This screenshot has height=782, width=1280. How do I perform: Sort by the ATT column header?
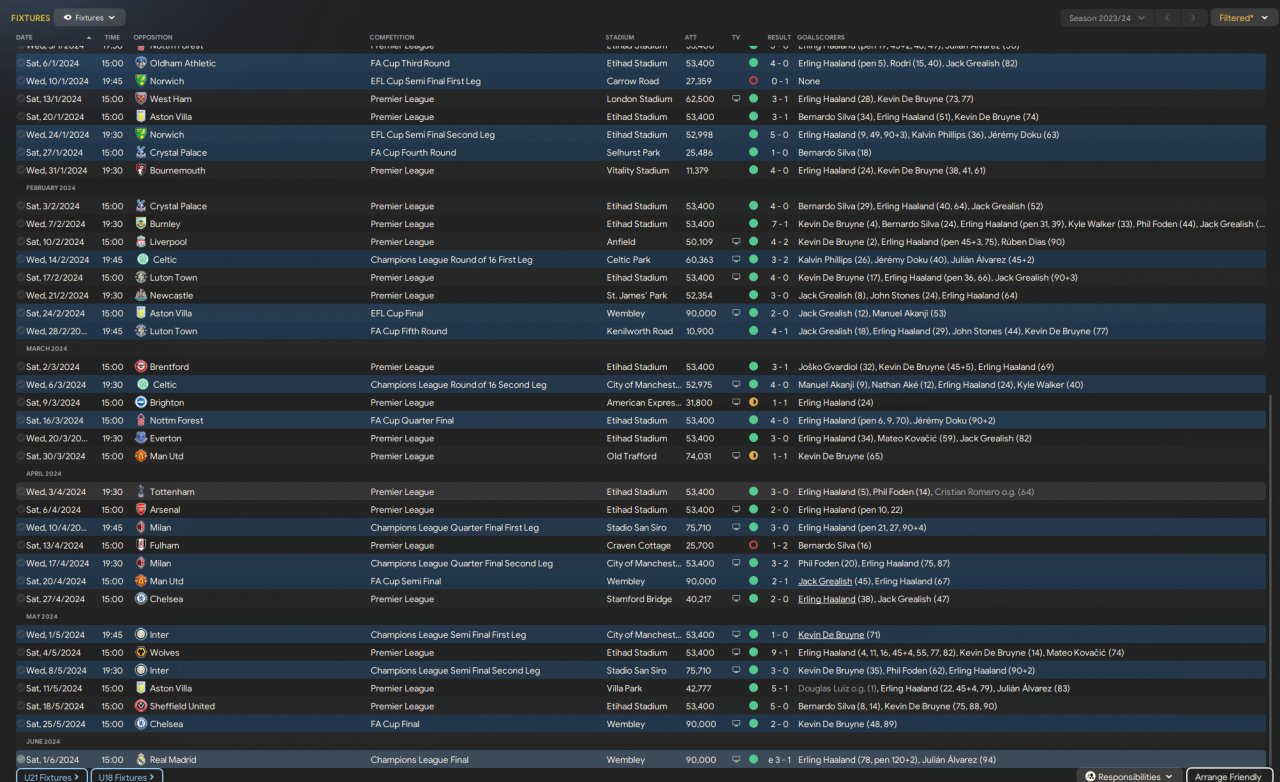click(x=691, y=37)
